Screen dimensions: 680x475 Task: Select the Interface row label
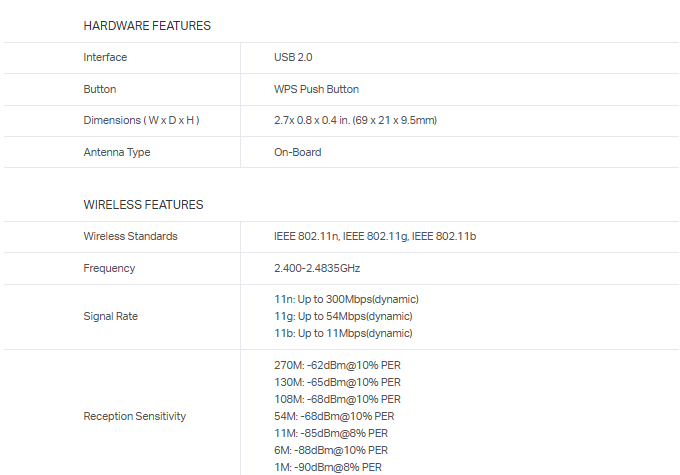tap(105, 58)
